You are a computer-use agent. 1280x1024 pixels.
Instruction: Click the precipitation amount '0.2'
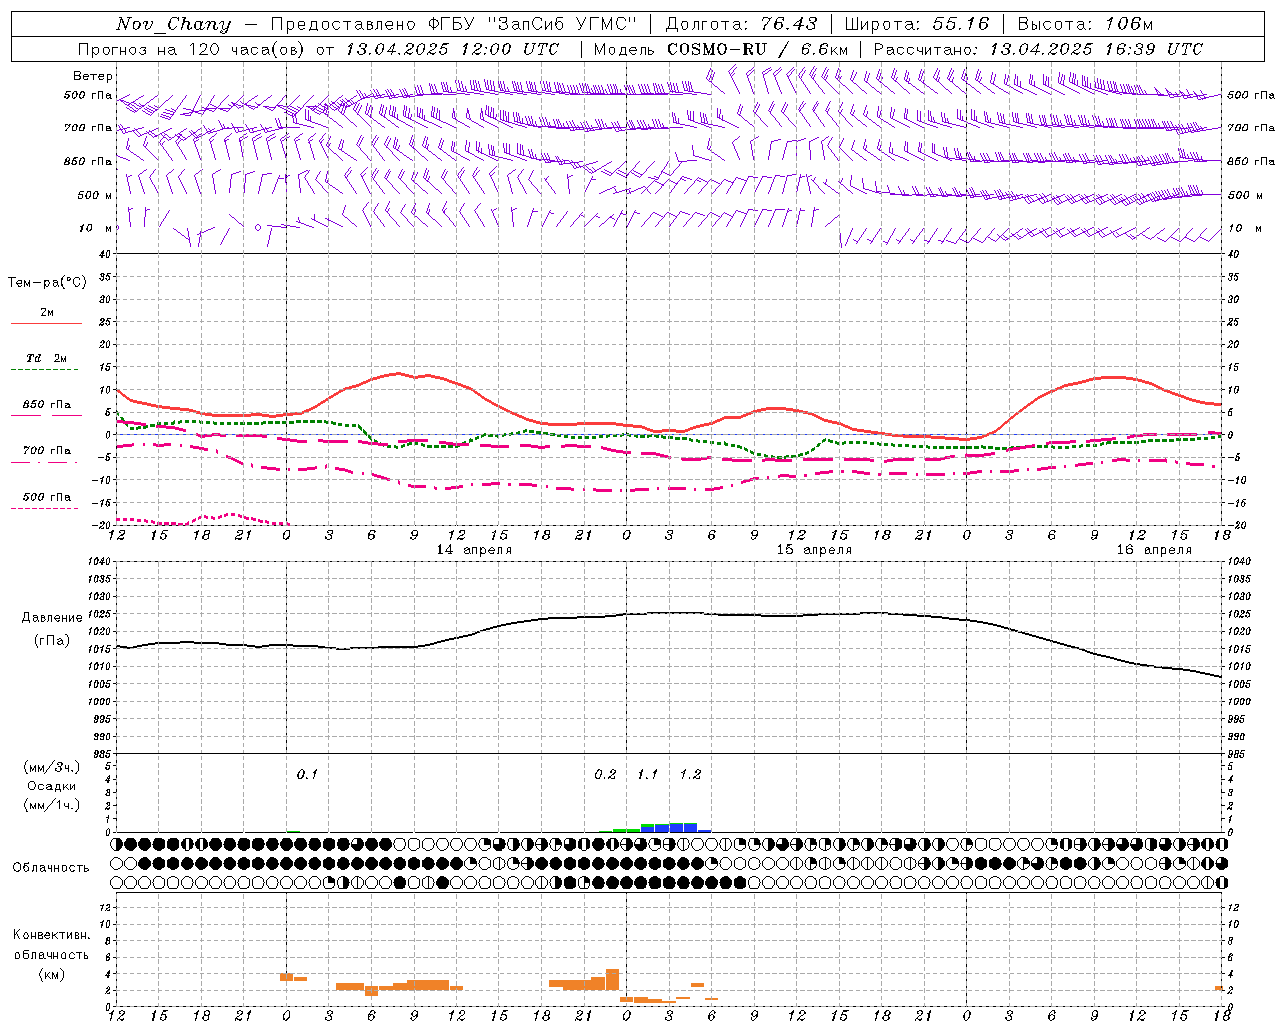click(605, 775)
